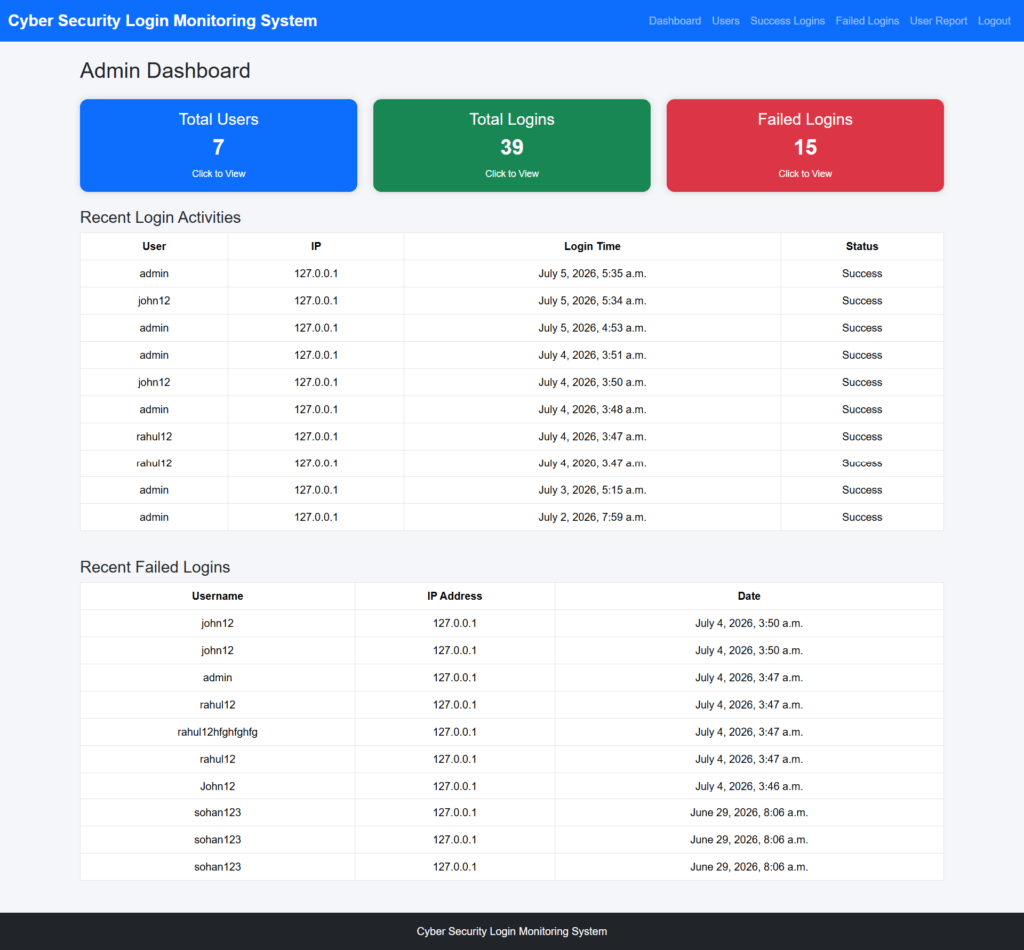Screen dimensions: 1024x950
Task: Click IP 127.0.0.1 in the John12 failed row
Action: (455, 786)
